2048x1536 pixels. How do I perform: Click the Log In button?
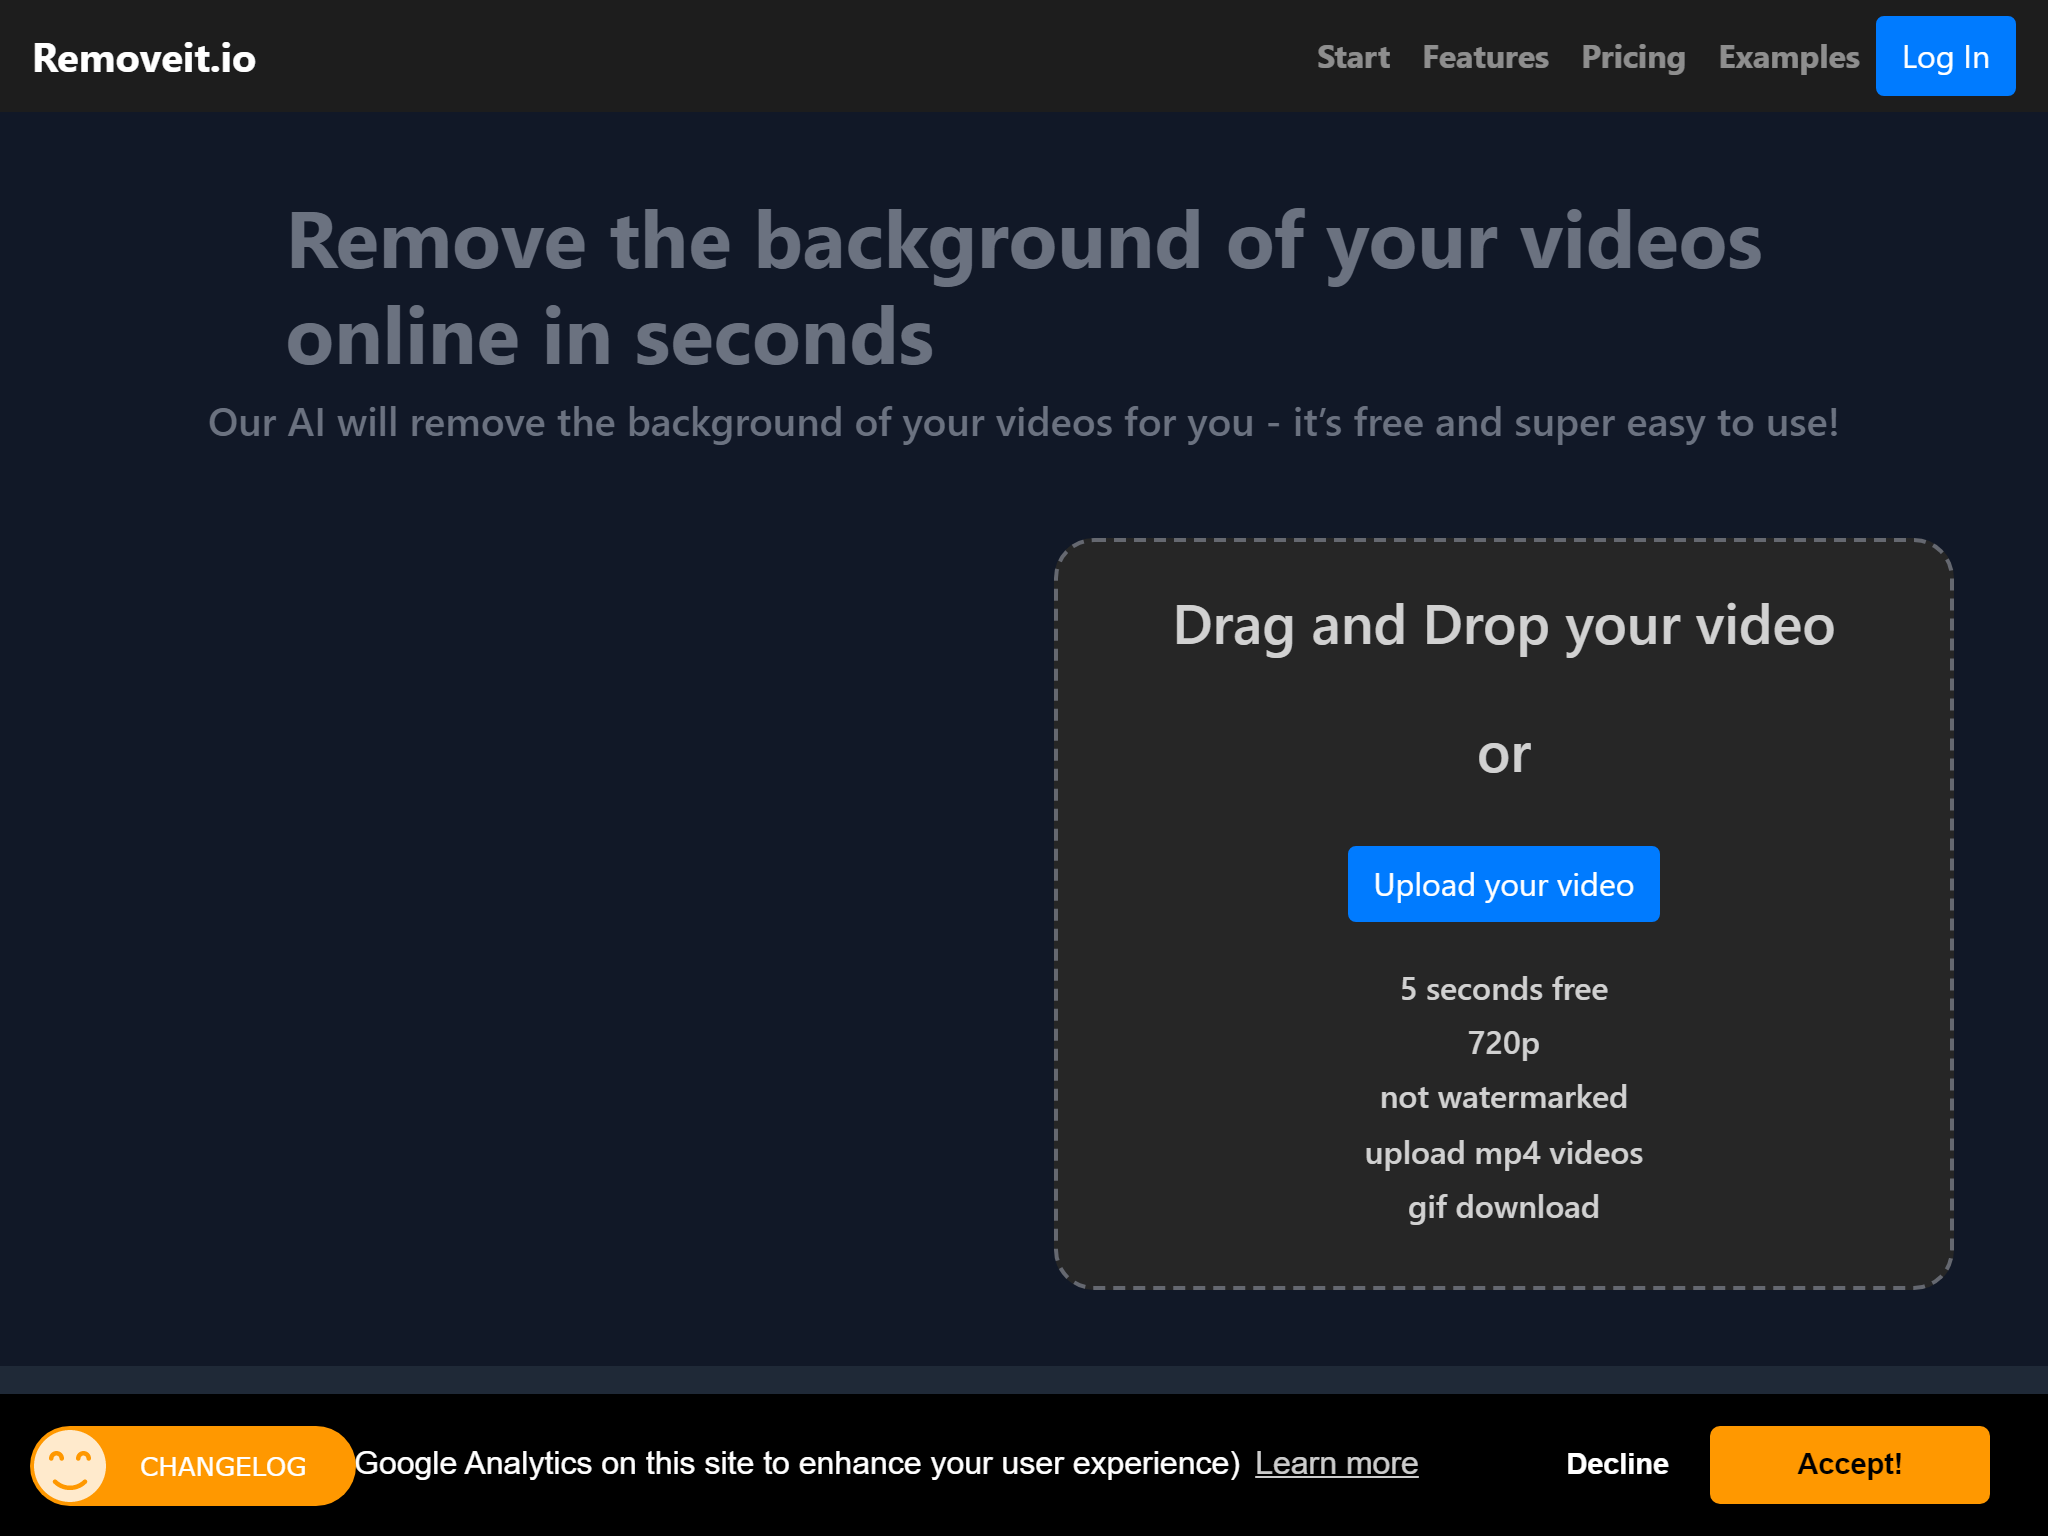[1943, 57]
